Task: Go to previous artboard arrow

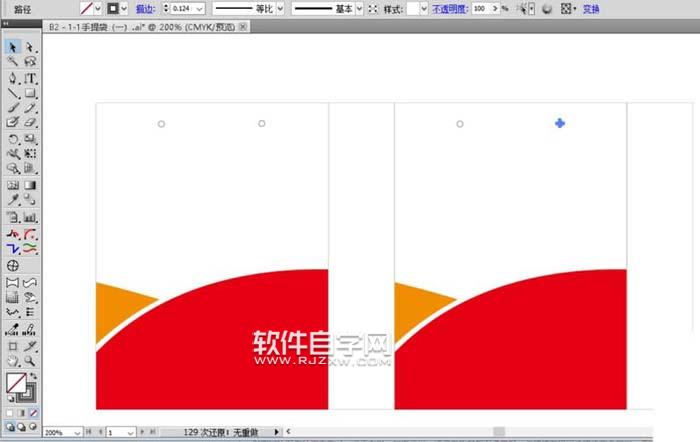Action: click(x=100, y=432)
